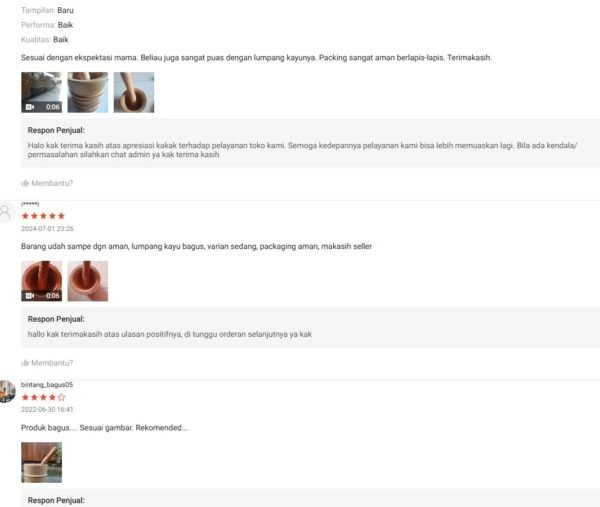Click the thumbs-up icon under the second review
The width and height of the screenshot is (600, 507).
click(25, 363)
